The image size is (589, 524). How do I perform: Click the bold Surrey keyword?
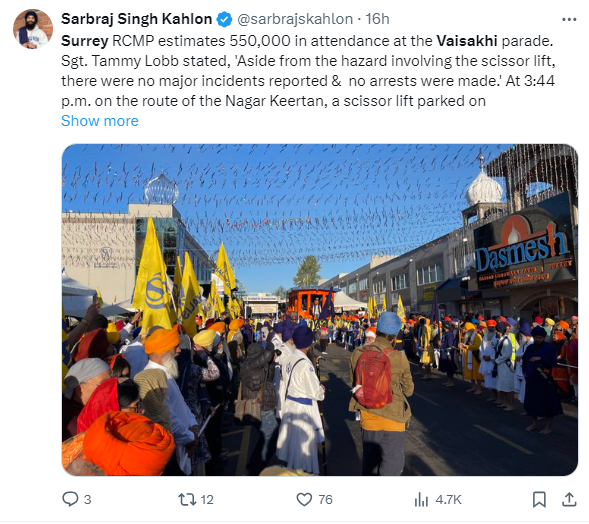click(85, 41)
